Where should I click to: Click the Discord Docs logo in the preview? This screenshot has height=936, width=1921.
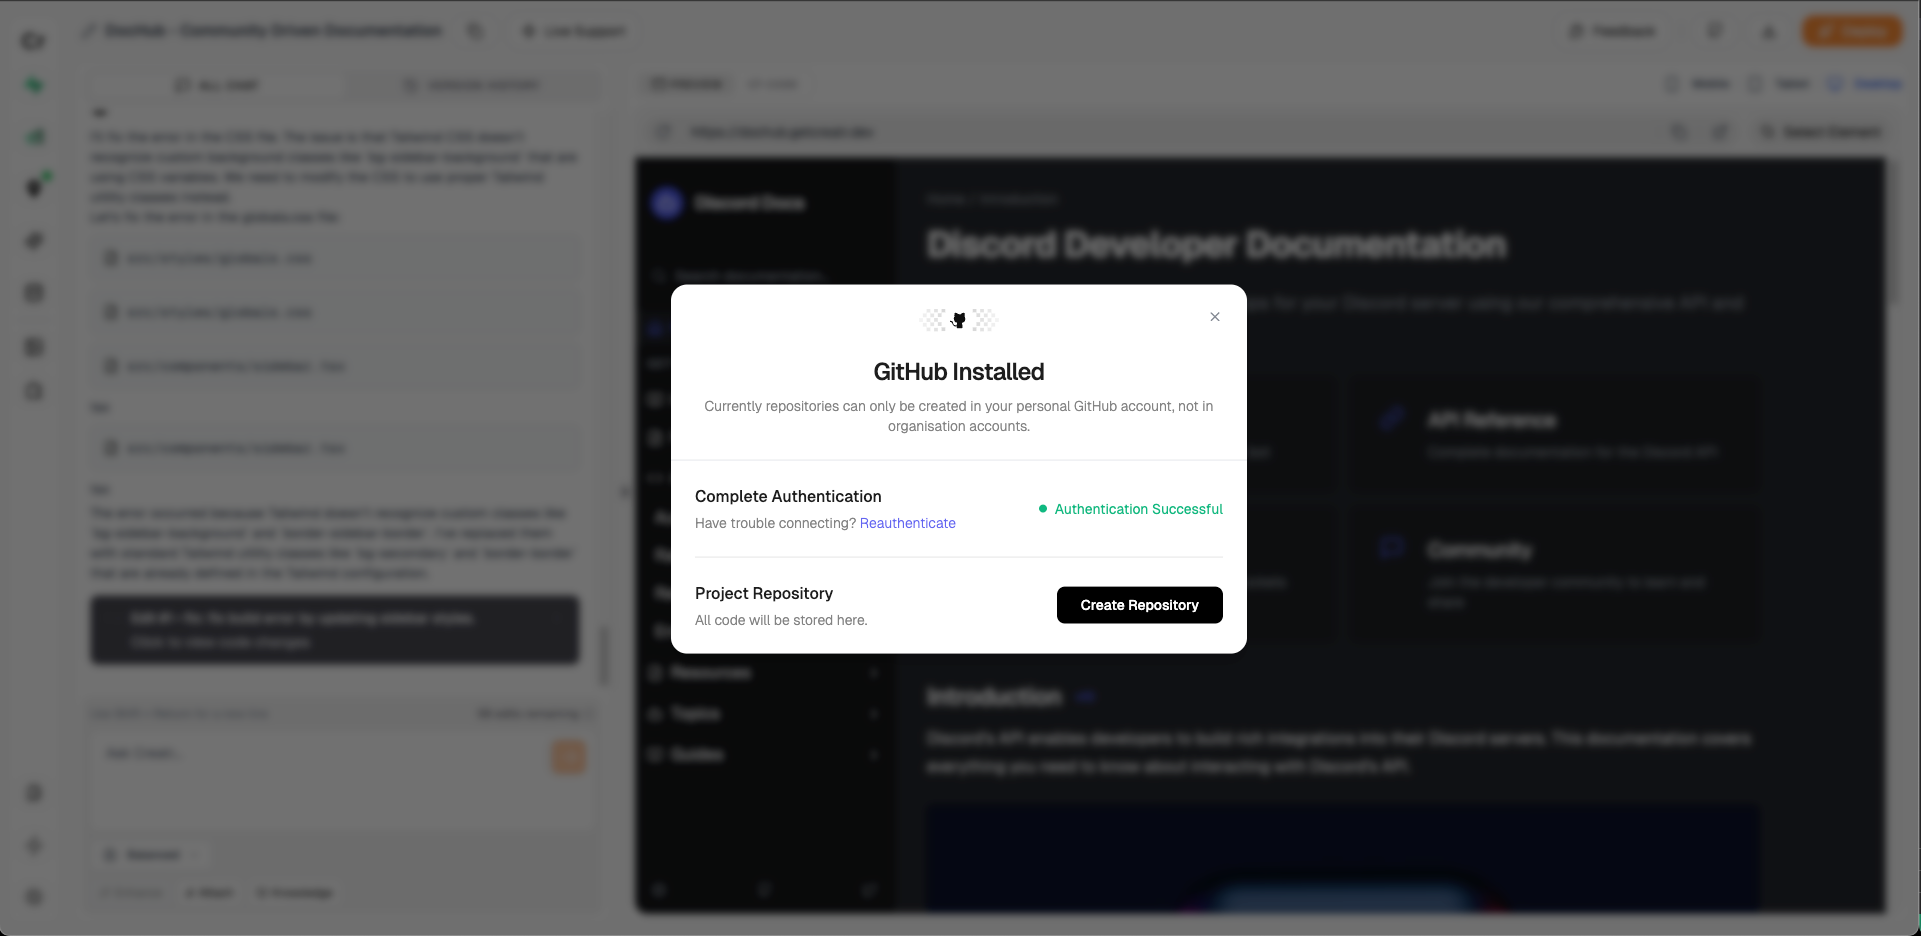667,202
